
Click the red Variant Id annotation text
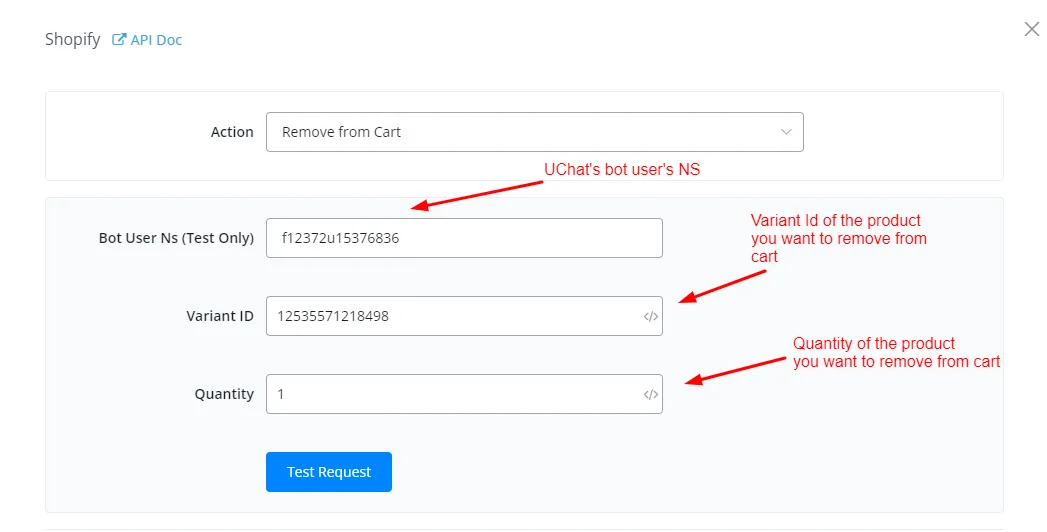[839, 238]
